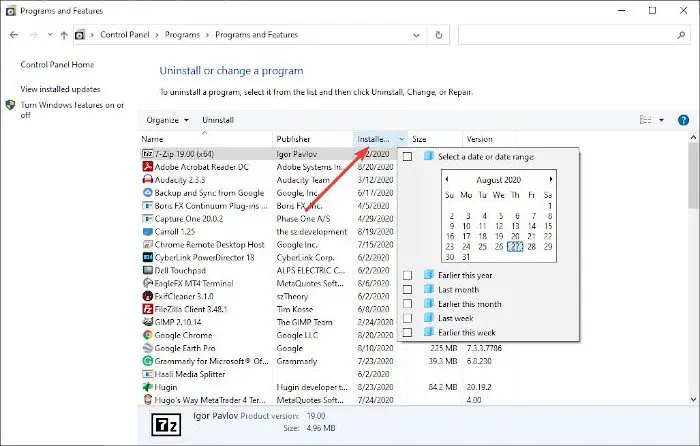The height and width of the screenshot is (446, 700).
Task: Click the scrollbar up arrow
Action: click(693, 138)
